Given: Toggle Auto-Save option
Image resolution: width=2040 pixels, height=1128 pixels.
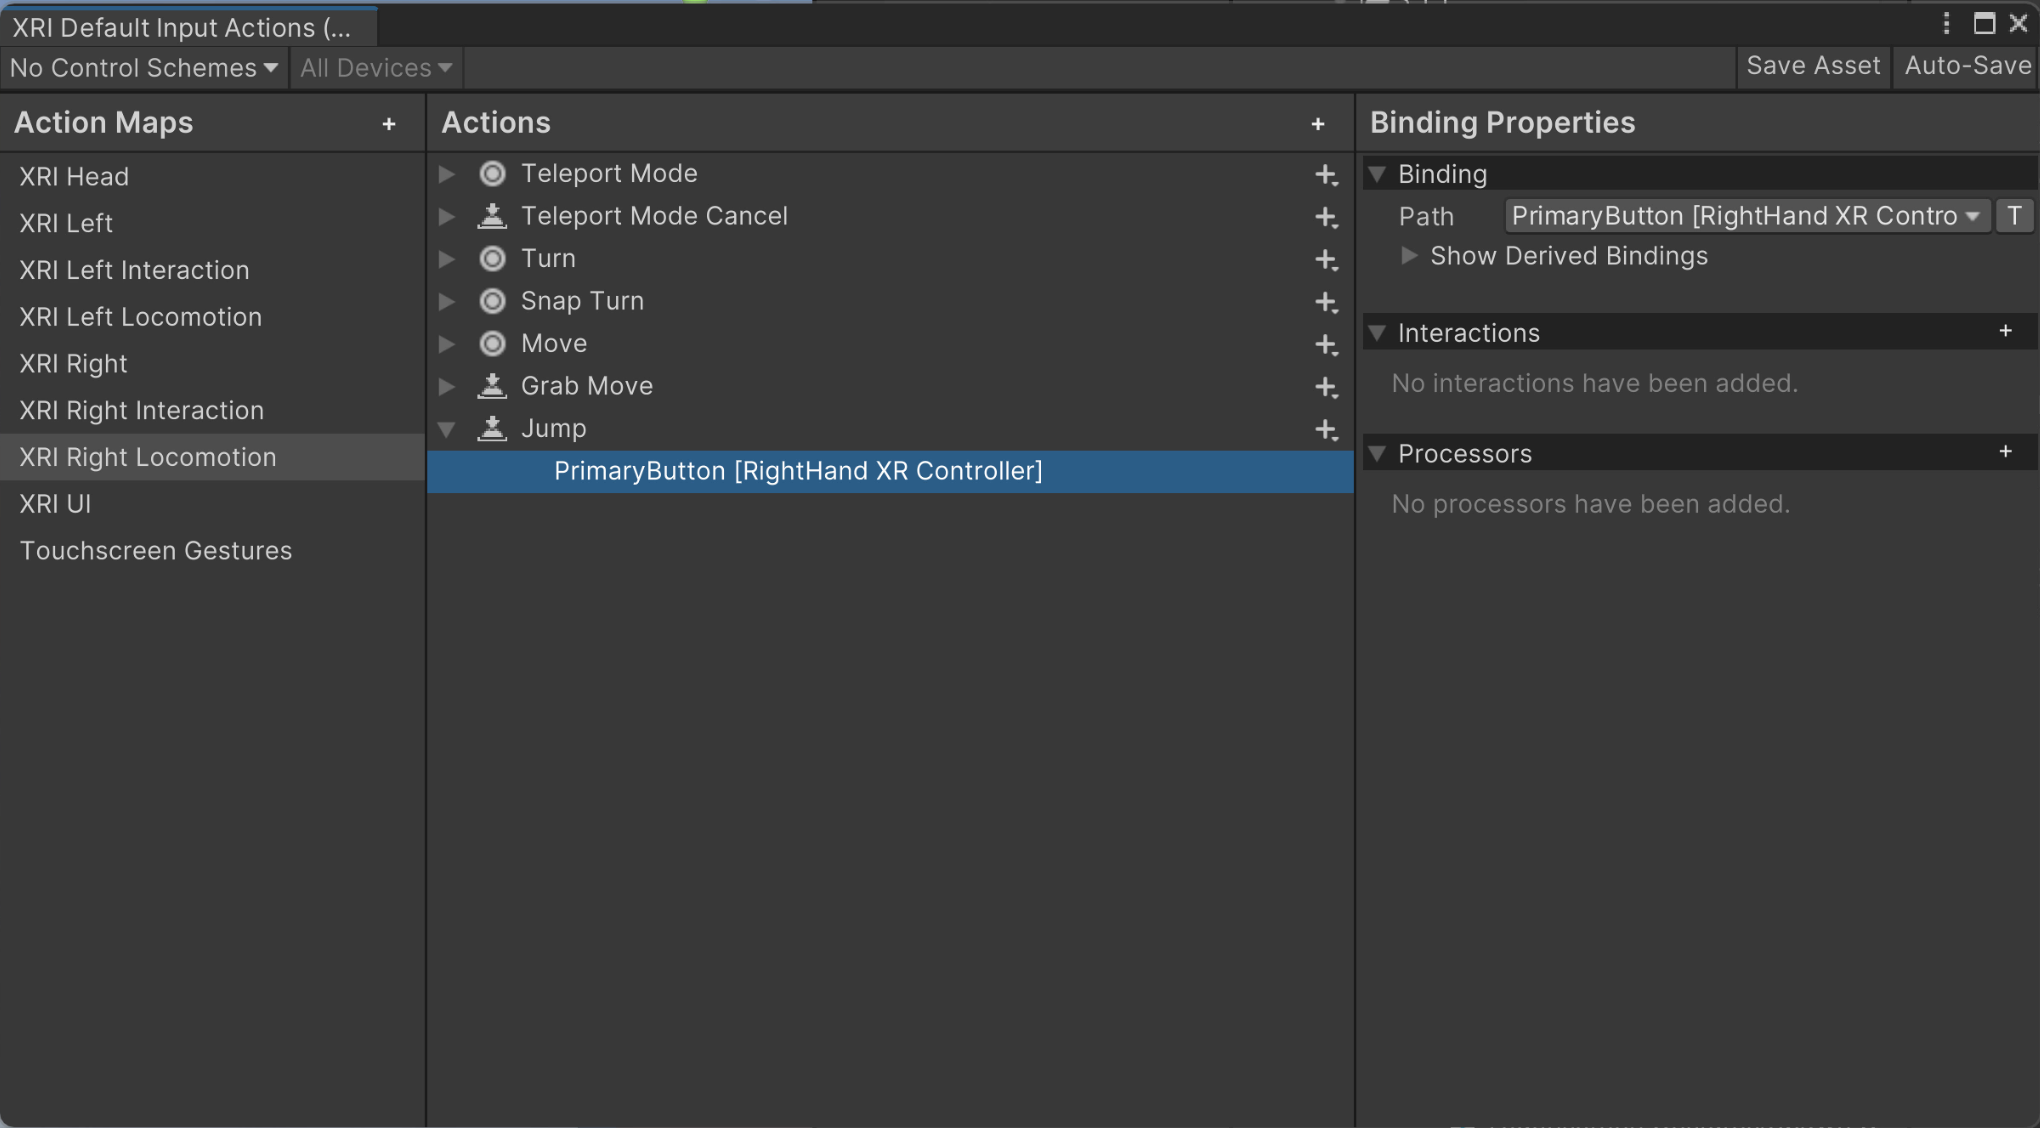Looking at the screenshot, I should [x=1967, y=66].
